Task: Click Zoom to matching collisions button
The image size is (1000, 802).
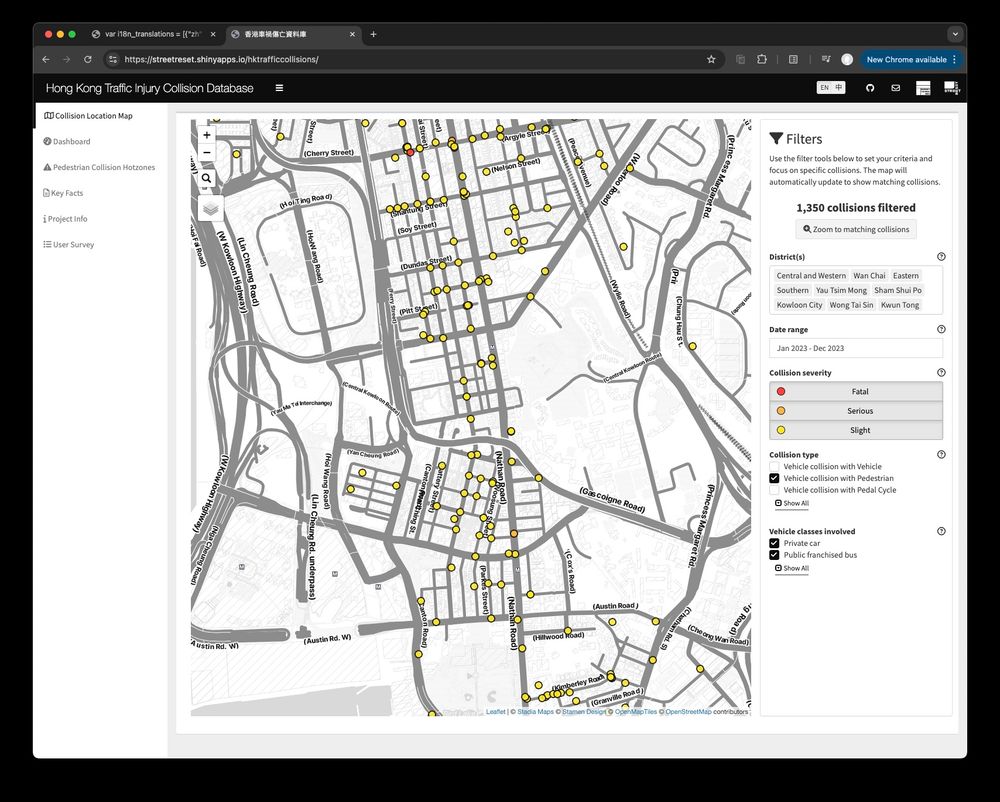Action: (x=856, y=230)
